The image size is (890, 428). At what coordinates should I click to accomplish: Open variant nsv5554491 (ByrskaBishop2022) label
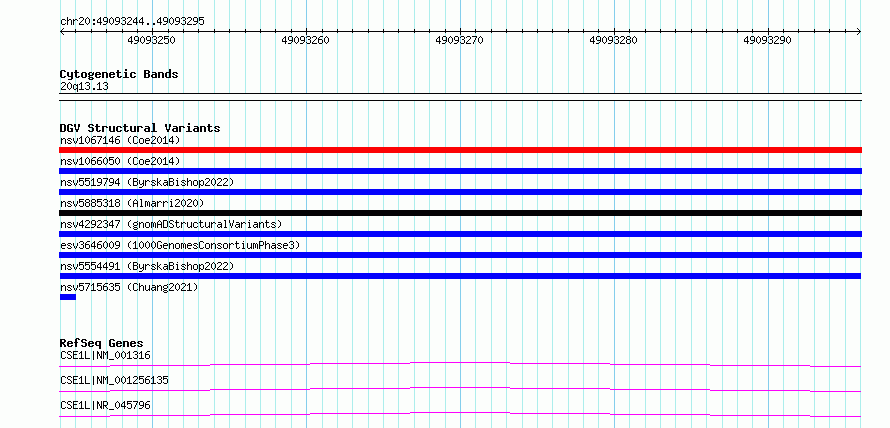(x=146, y=266)
